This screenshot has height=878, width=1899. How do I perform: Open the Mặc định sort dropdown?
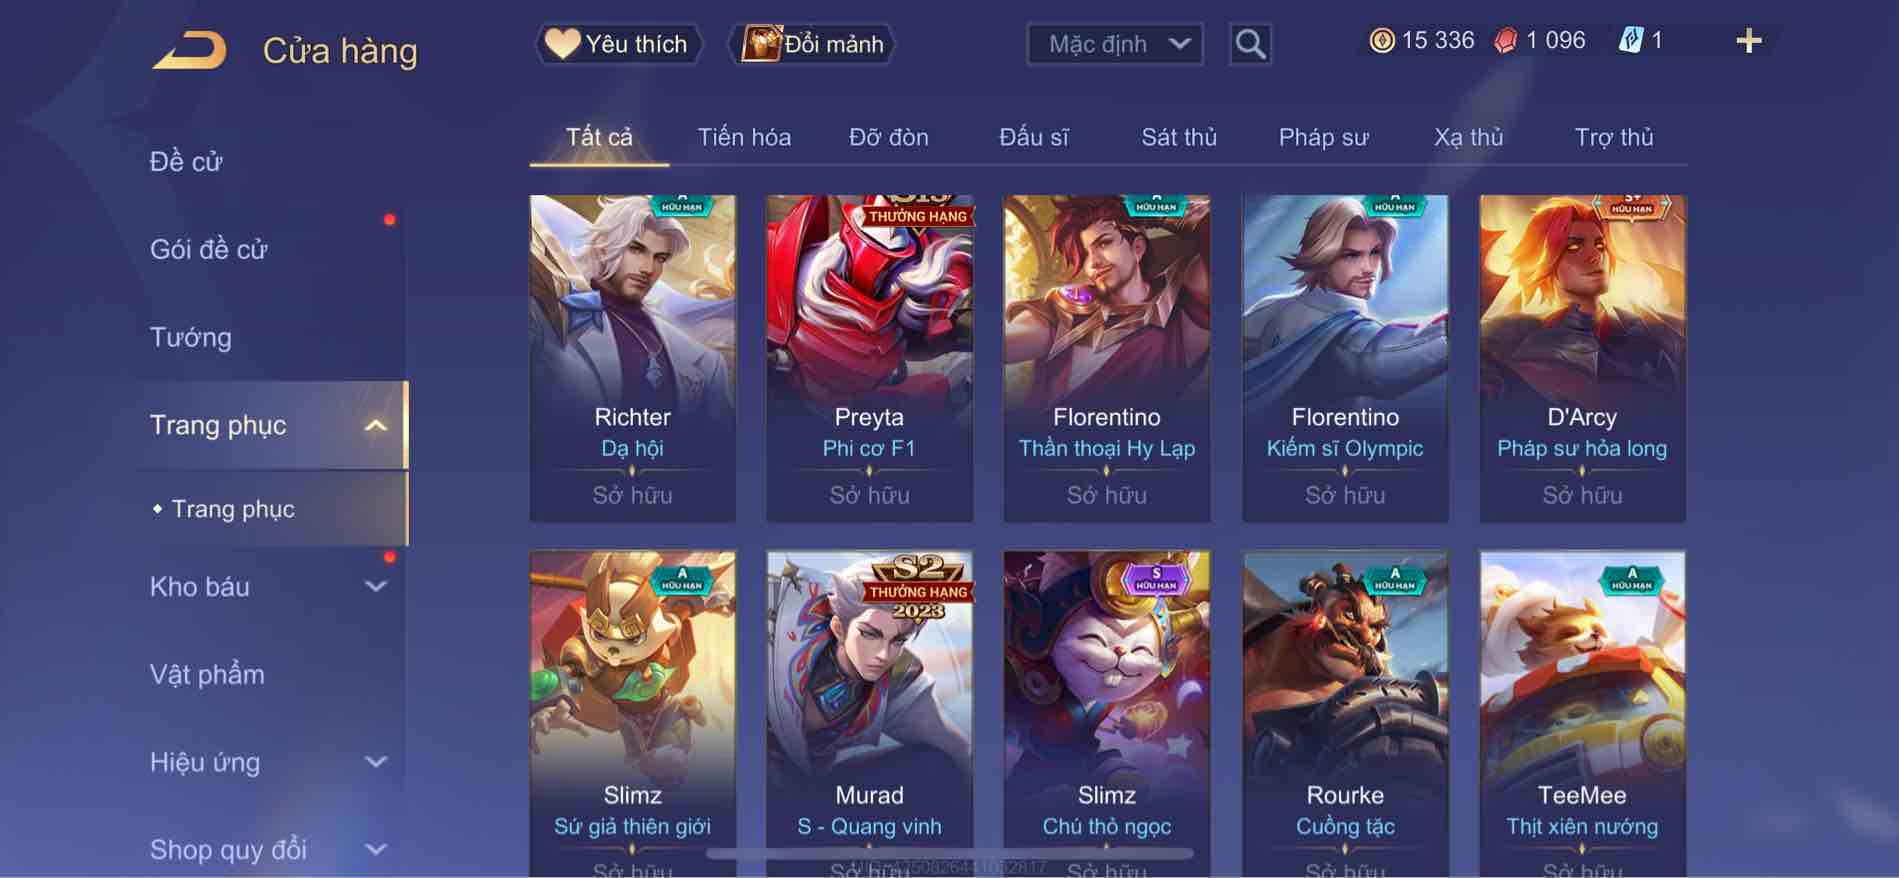1115,44
